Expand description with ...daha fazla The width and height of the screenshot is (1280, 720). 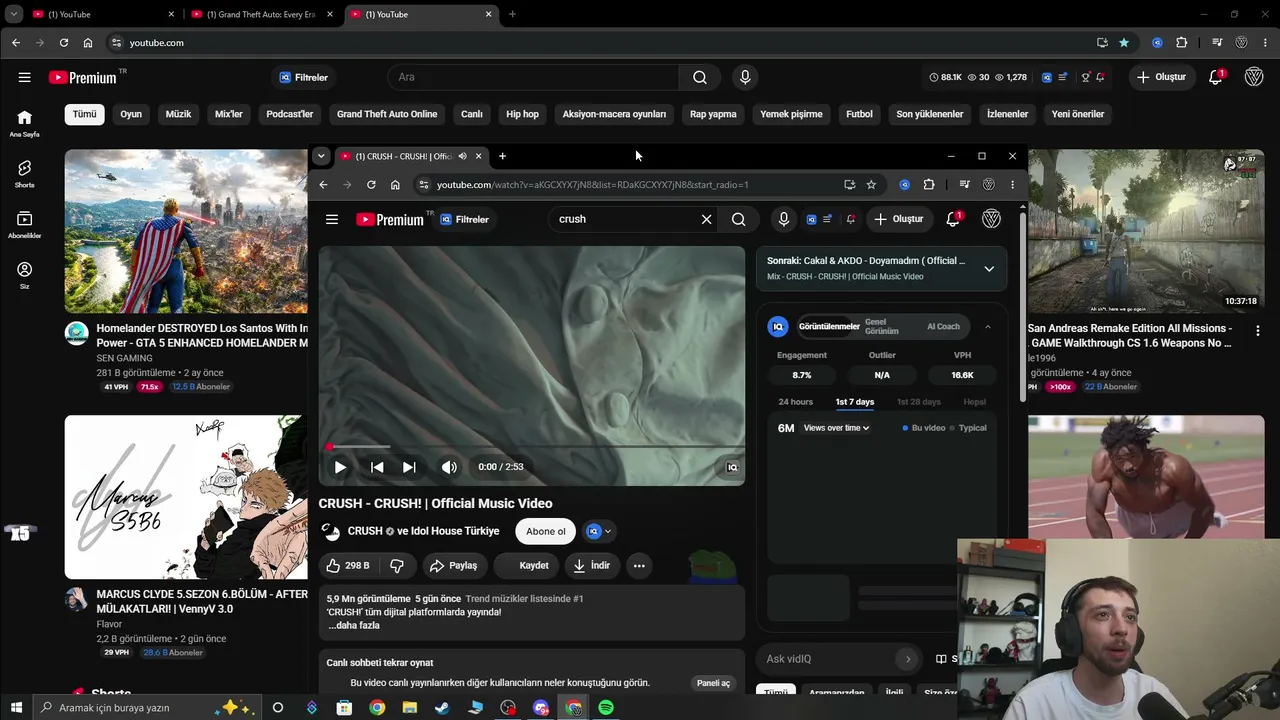354,626
